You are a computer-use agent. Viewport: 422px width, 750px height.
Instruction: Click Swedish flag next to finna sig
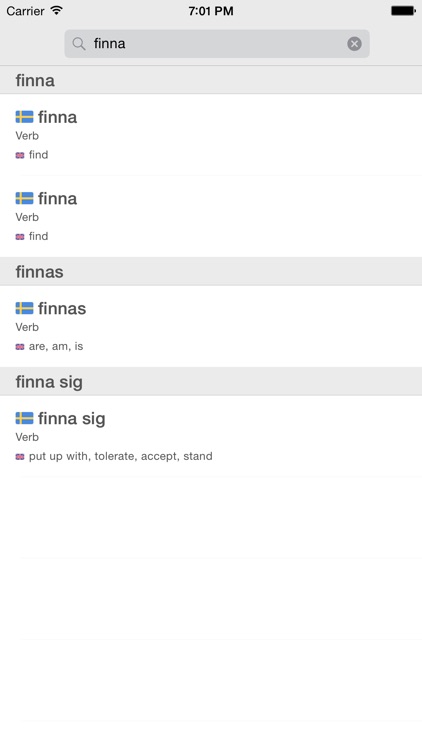(x=24, y=418)
